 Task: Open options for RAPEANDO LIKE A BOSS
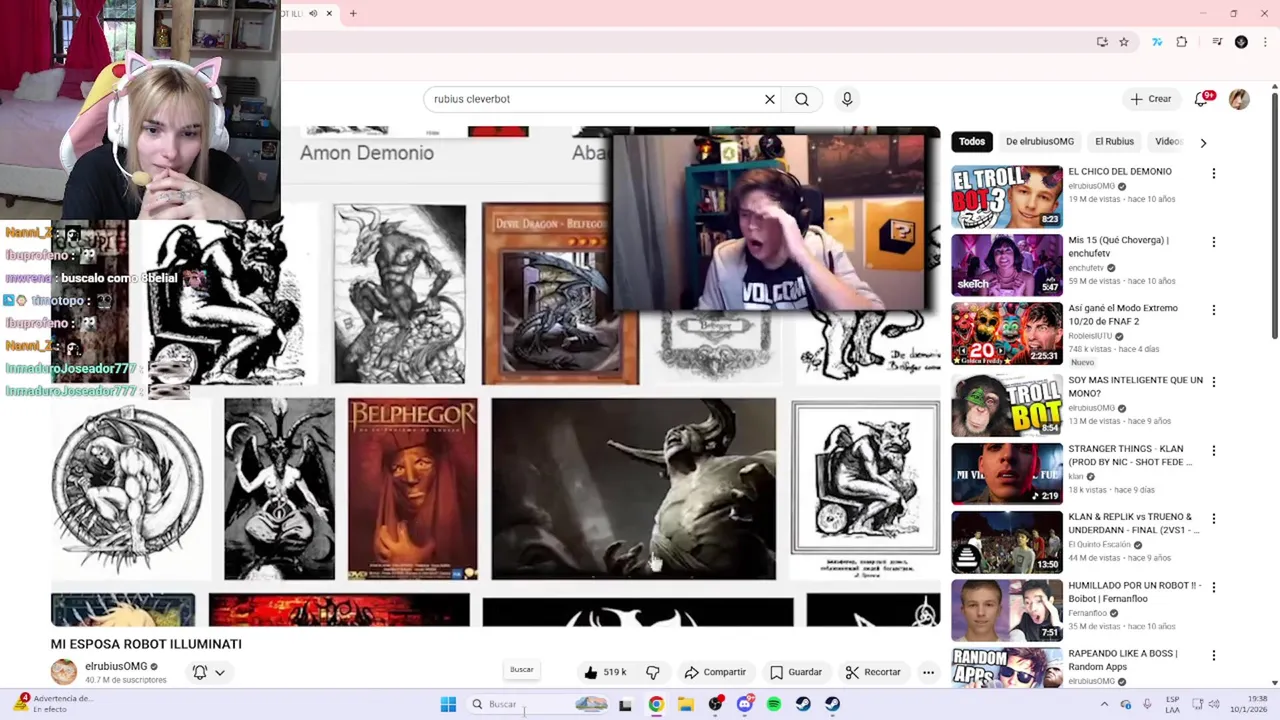(x=1214, y=656)
